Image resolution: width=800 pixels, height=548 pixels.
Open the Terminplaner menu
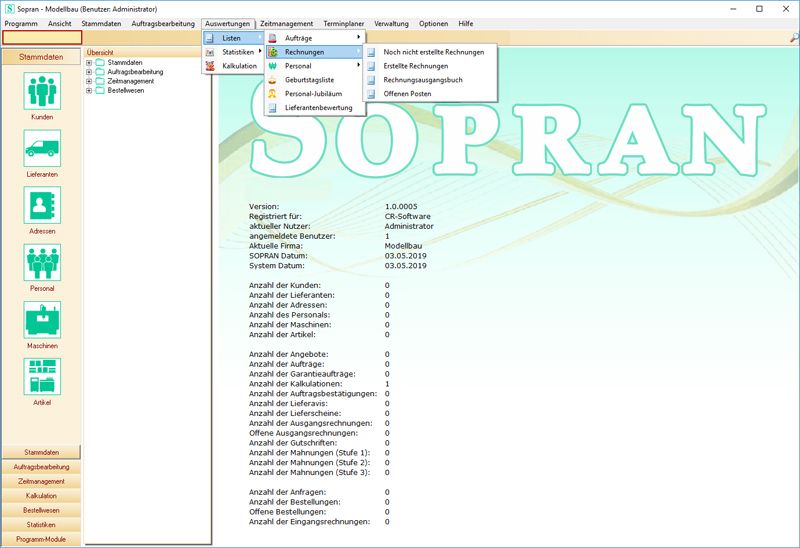[343, 23]
